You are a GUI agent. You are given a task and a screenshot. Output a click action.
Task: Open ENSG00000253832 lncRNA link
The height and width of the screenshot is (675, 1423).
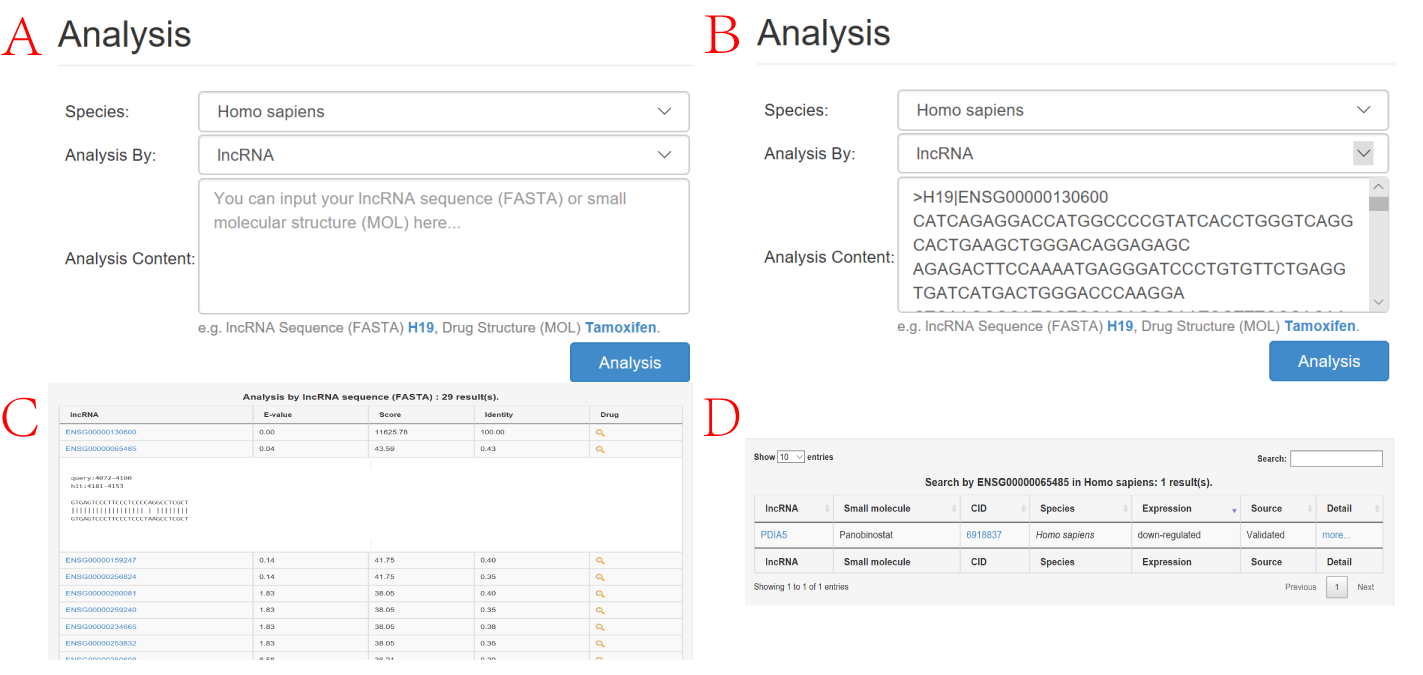101,643
